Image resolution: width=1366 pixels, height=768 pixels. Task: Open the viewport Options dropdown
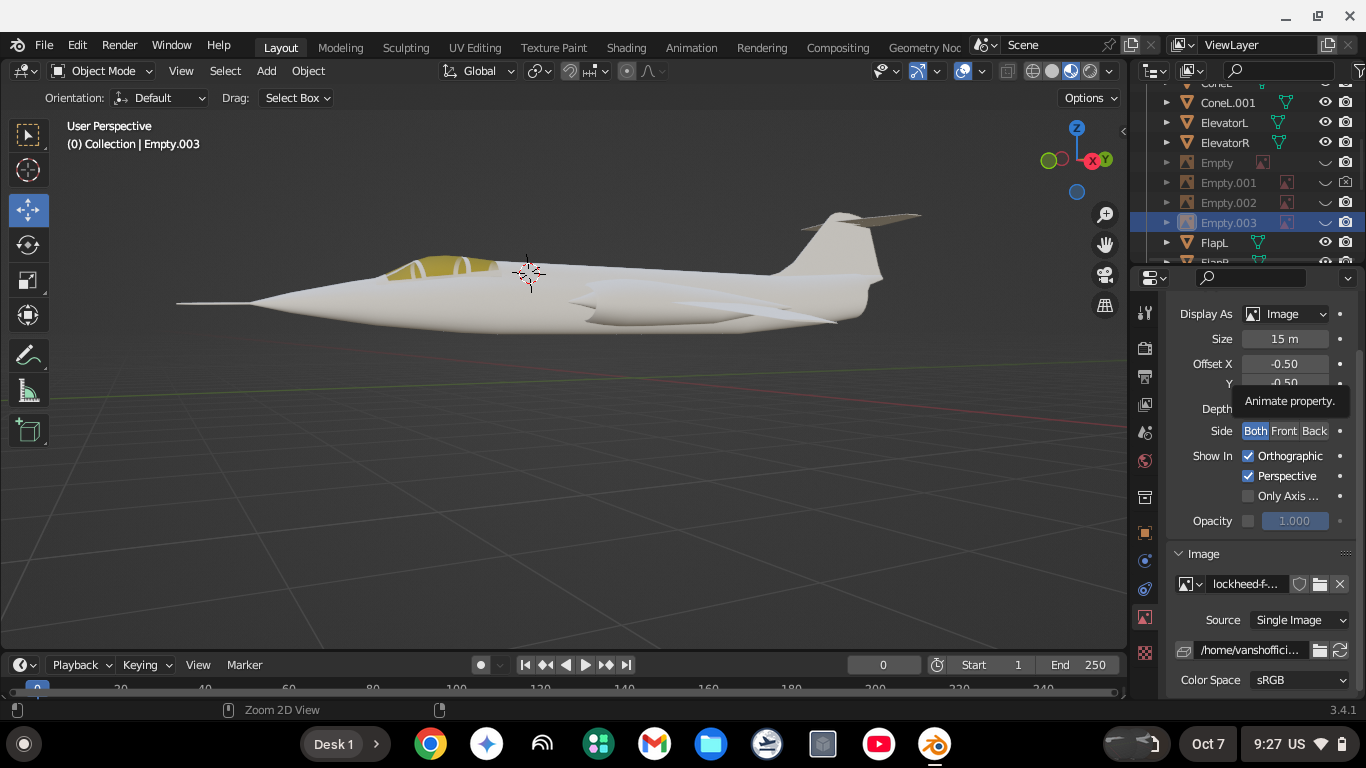pos(1090,98)
